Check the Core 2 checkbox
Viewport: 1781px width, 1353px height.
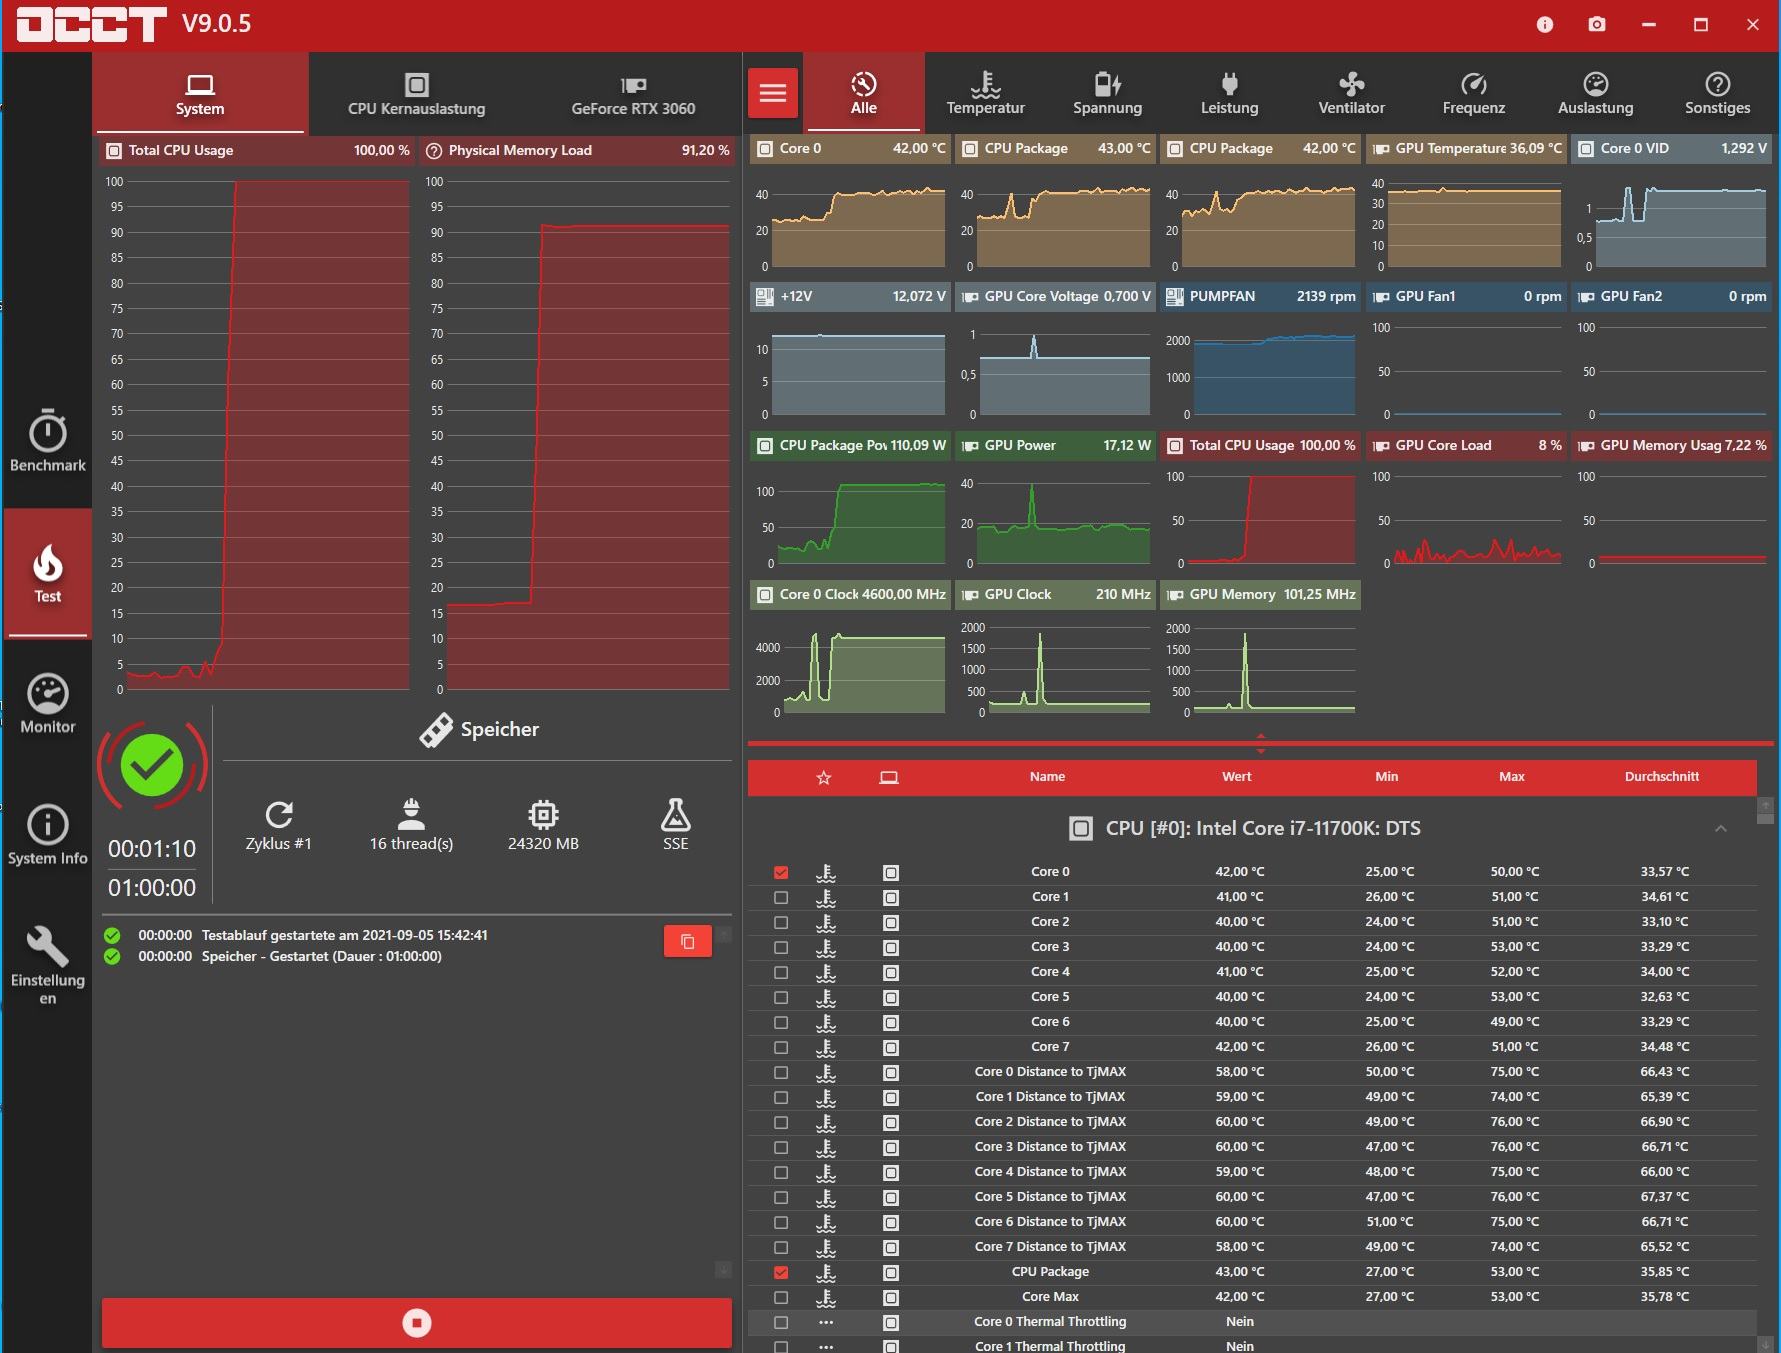(781, 922)
